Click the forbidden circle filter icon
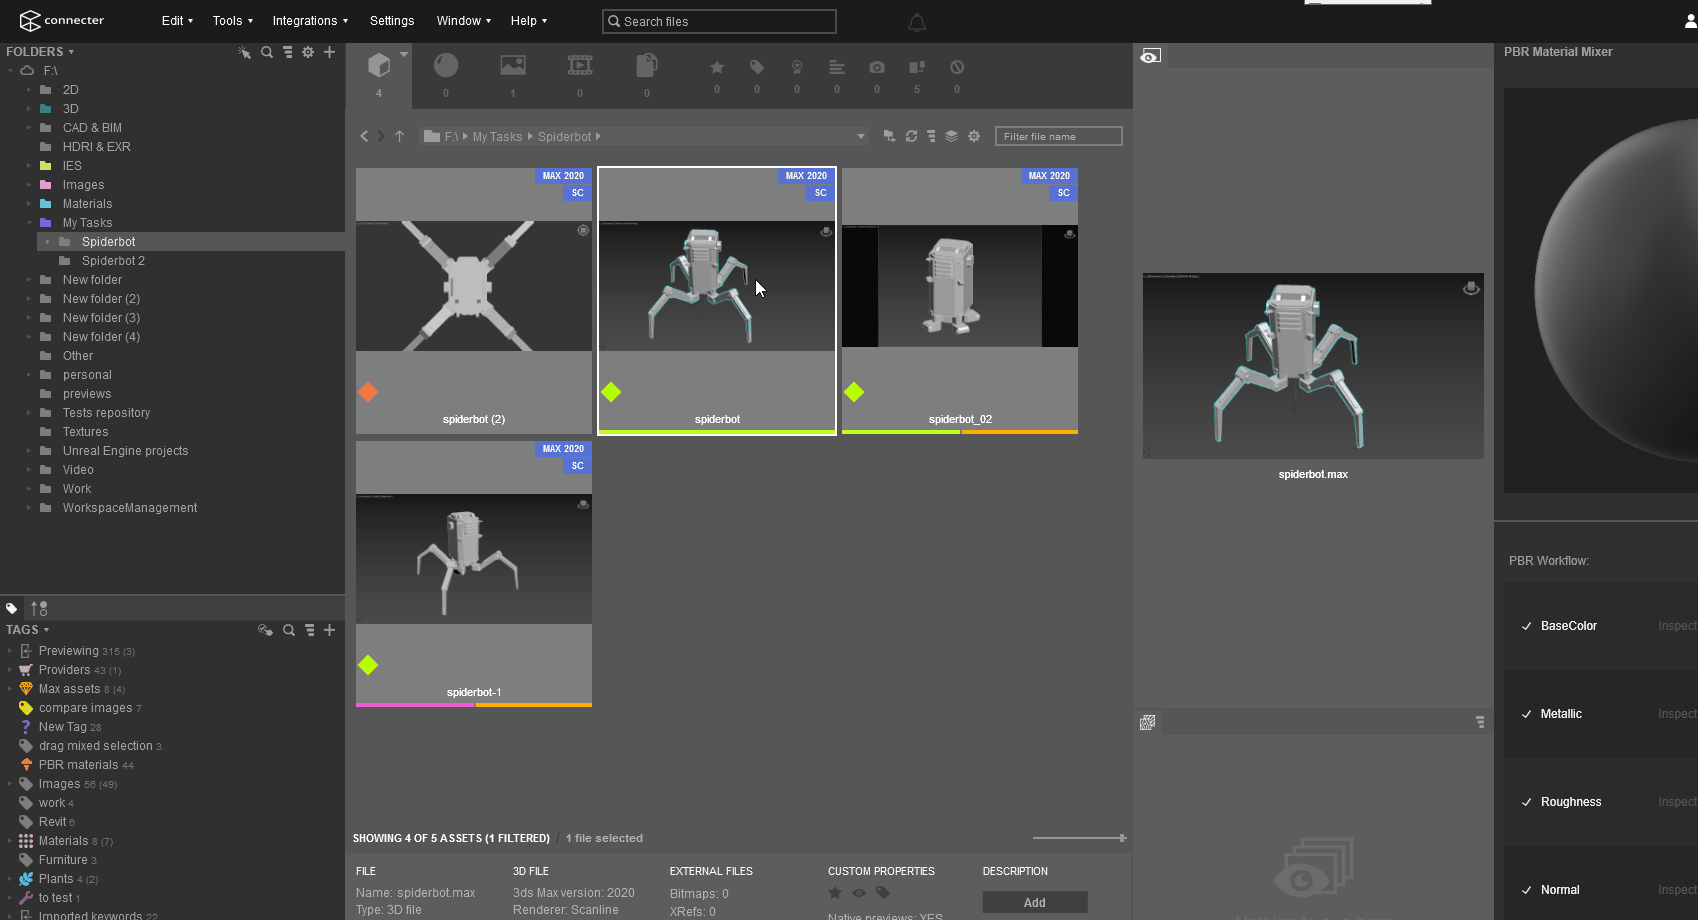The height and width of the screenshot is (920, 1698). click(957, 67)
